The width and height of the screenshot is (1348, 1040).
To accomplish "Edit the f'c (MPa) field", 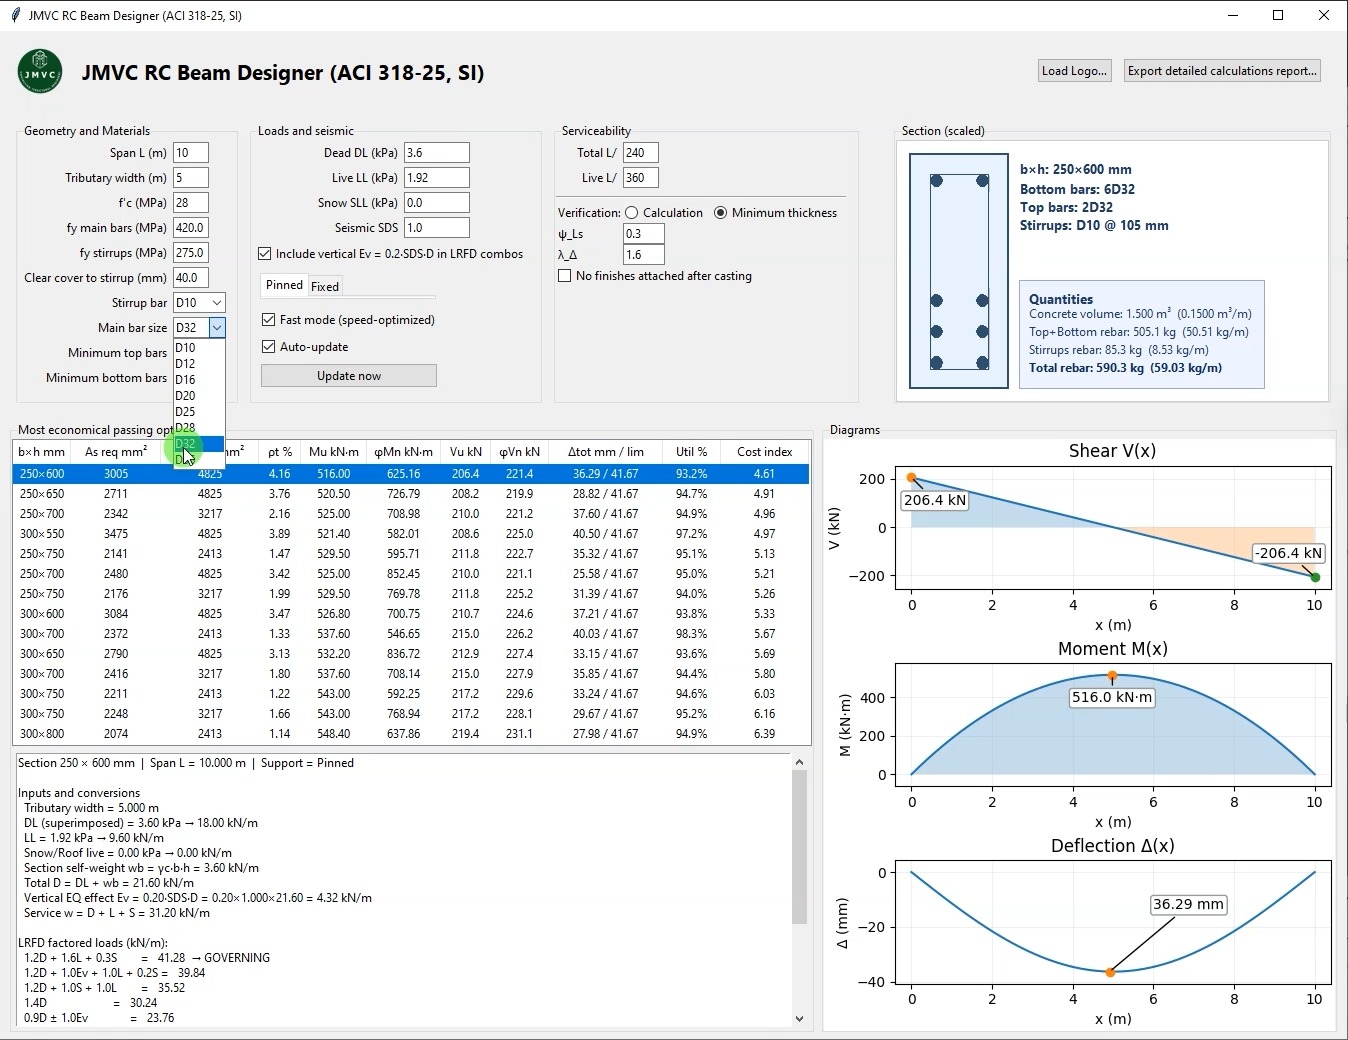I will point(191,203).
